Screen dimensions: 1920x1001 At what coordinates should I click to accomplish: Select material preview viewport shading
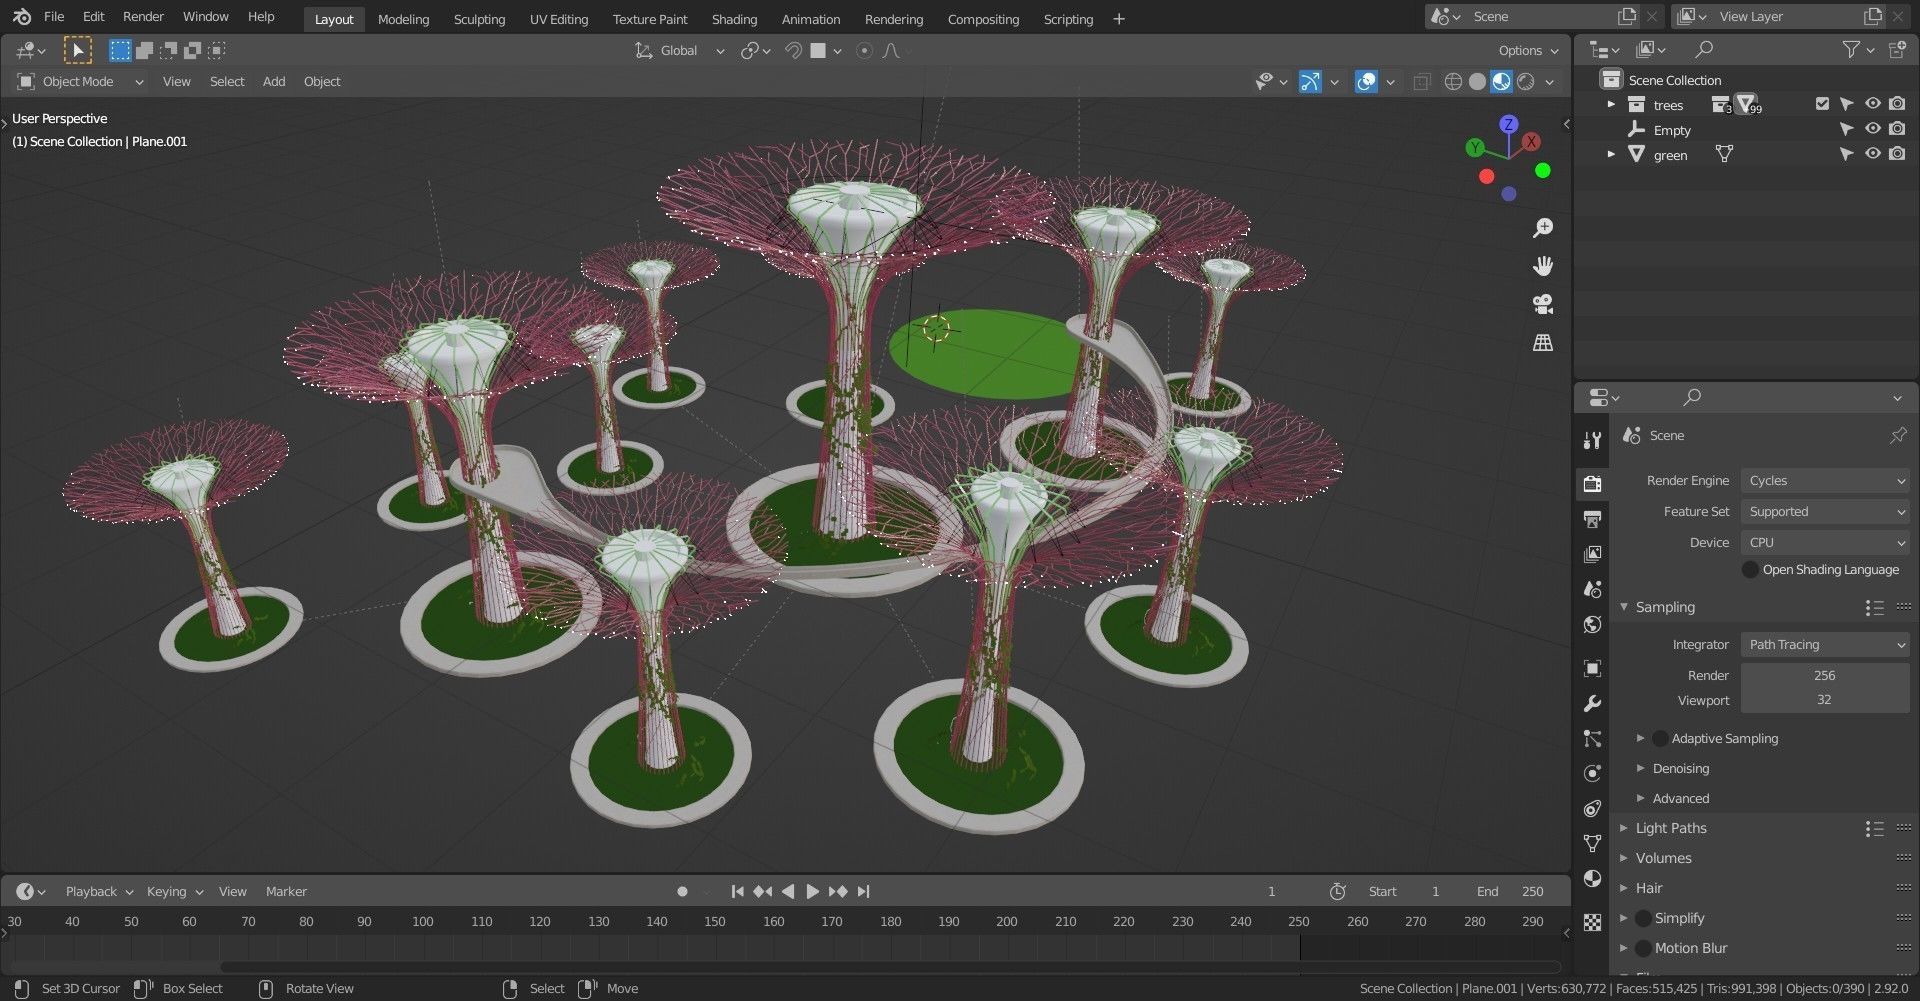click(1501, 82)
